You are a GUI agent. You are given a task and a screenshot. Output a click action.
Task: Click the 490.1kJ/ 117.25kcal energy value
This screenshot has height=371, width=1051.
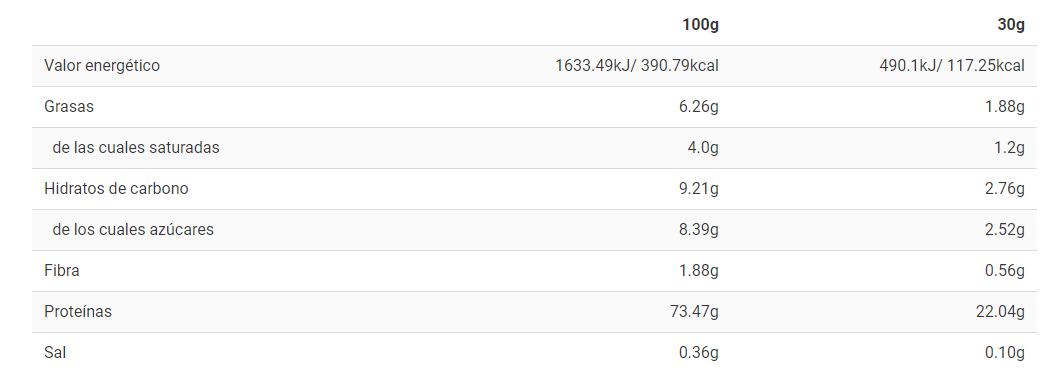[x=952, y=66]
